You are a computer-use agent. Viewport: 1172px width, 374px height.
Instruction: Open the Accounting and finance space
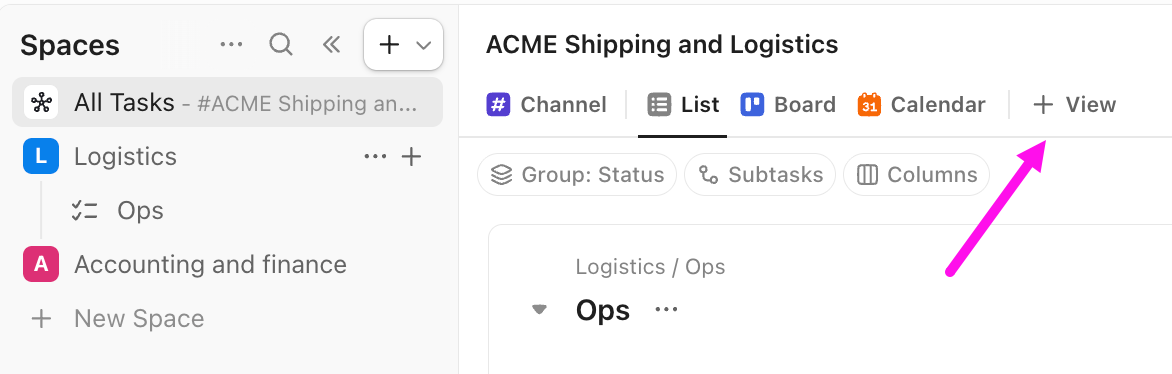(210, 264)
